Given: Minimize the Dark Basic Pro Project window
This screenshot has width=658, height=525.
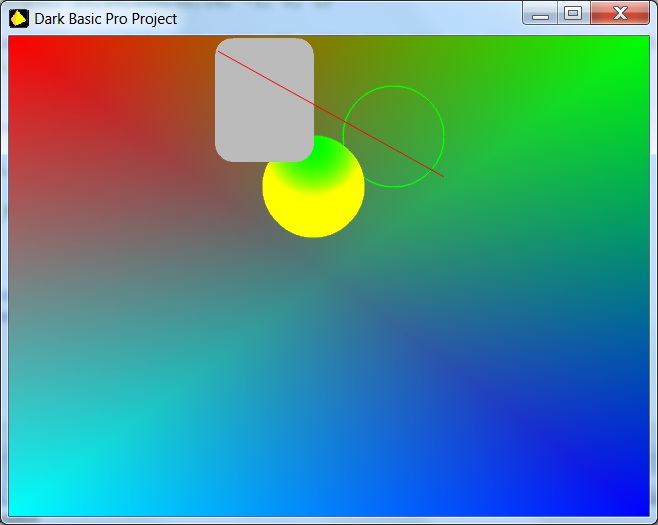Looking at the screenshot, I should 540,13.
